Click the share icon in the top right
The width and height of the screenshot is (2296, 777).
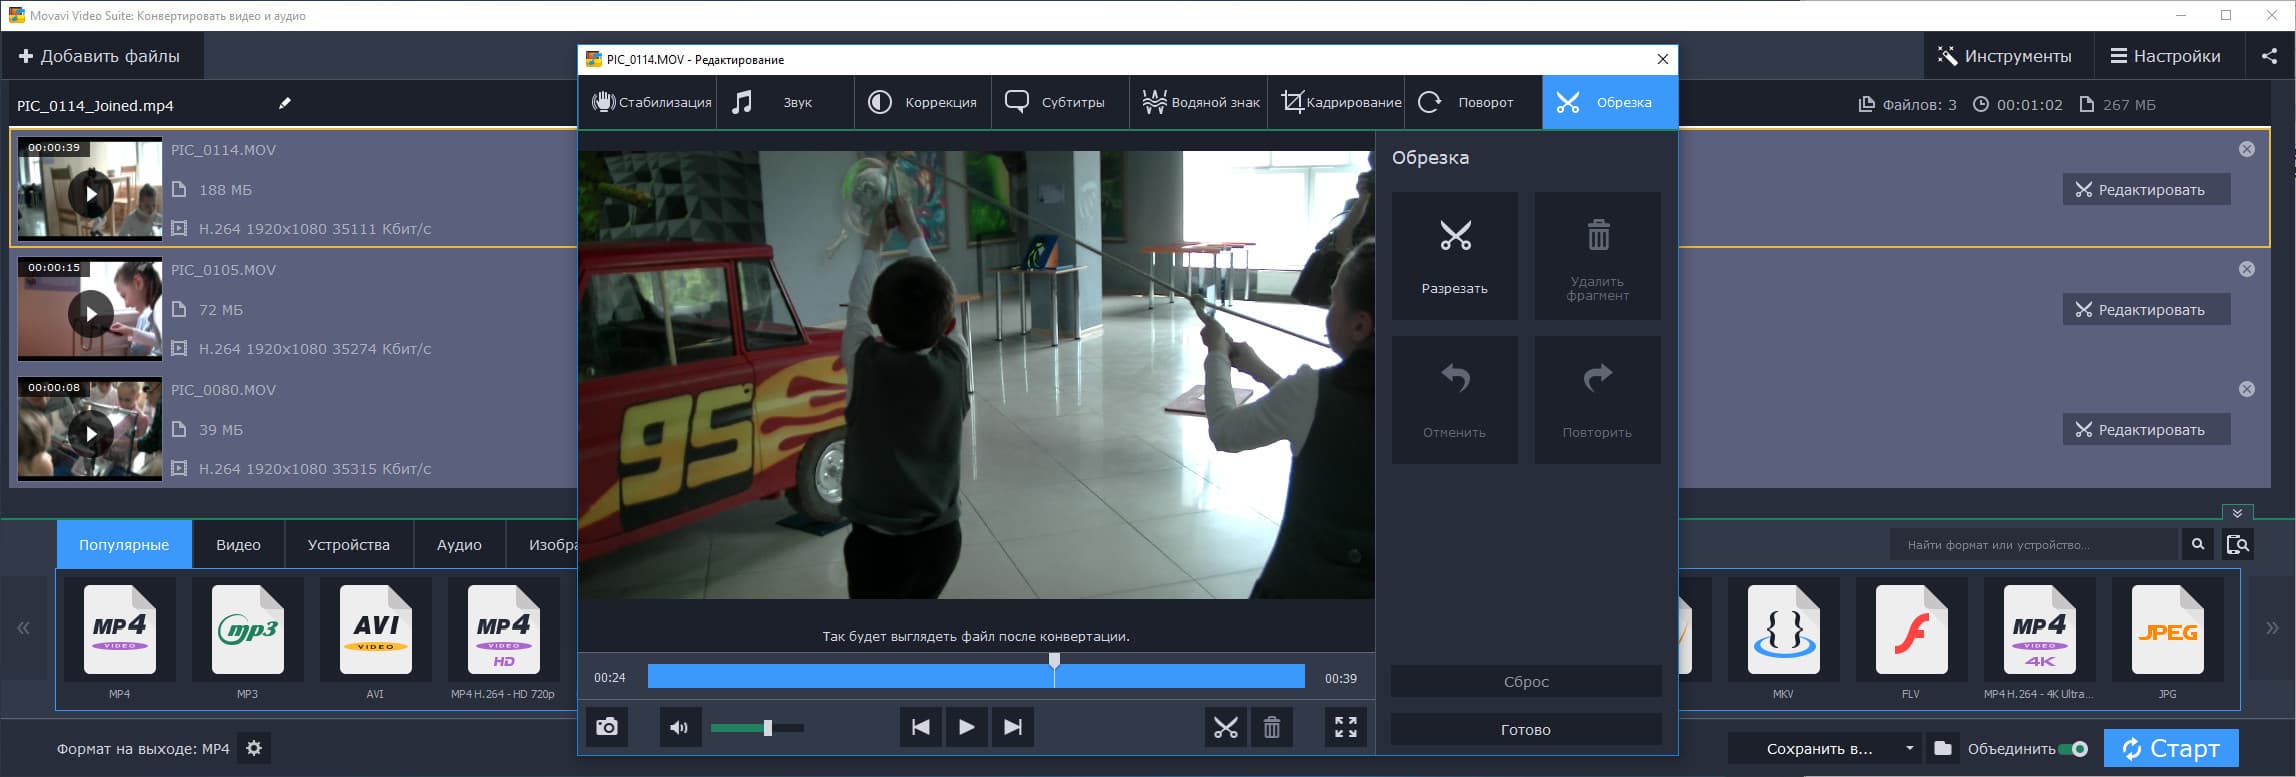point(2269,56)
